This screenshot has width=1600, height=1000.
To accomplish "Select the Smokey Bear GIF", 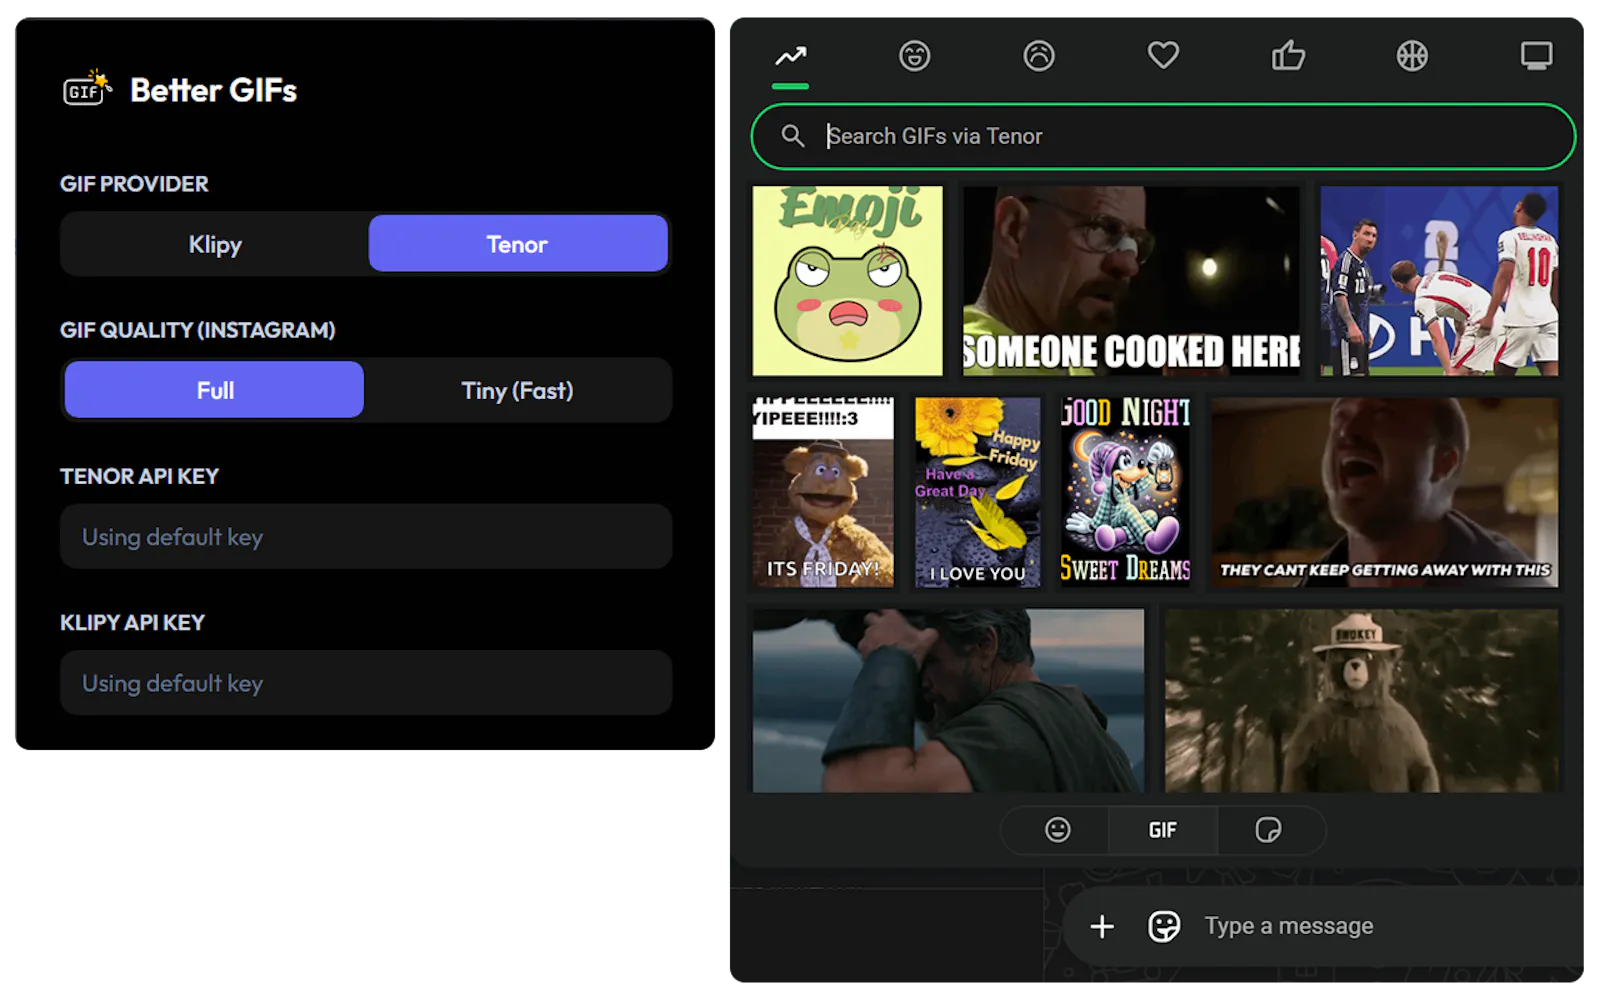I will (x=1361, y=701).
